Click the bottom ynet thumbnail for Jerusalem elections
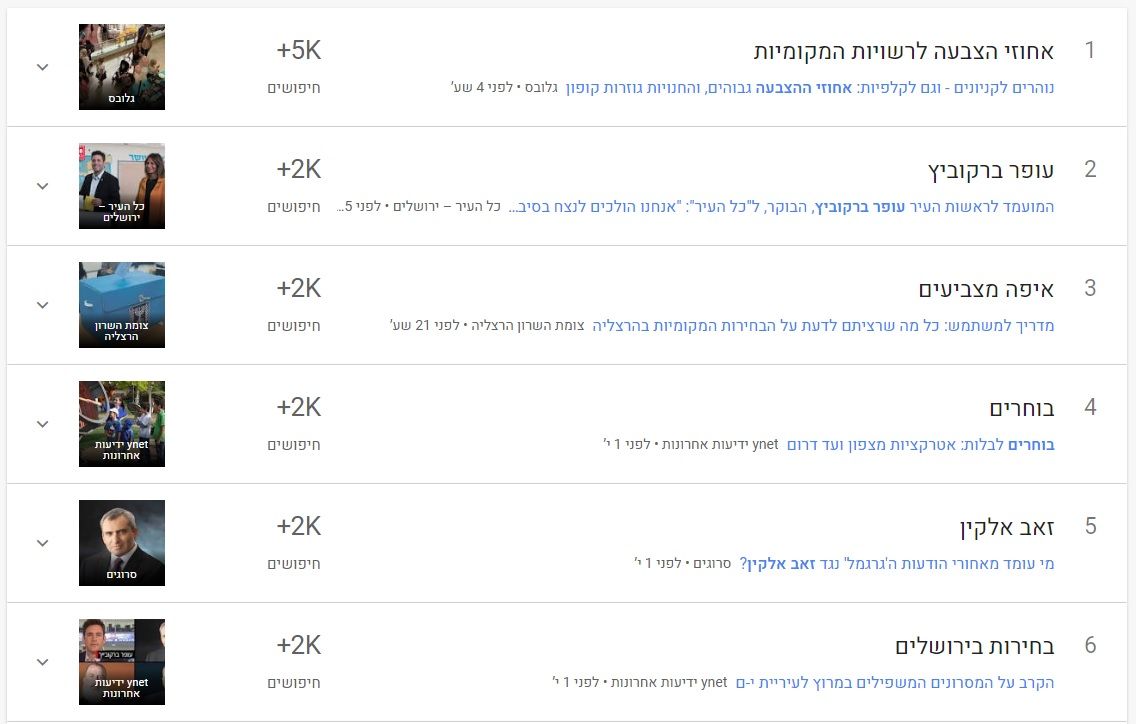The width and height of the screenshot is (1136, 724). (122, 661)
